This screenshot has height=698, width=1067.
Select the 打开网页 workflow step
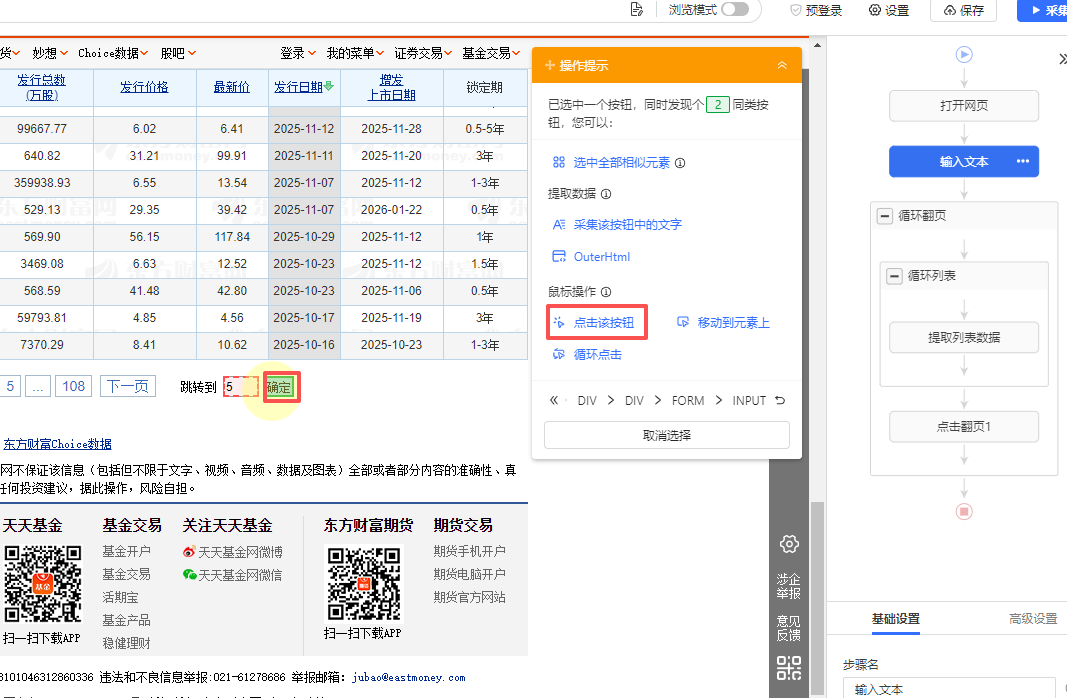(x=964, y=105)
